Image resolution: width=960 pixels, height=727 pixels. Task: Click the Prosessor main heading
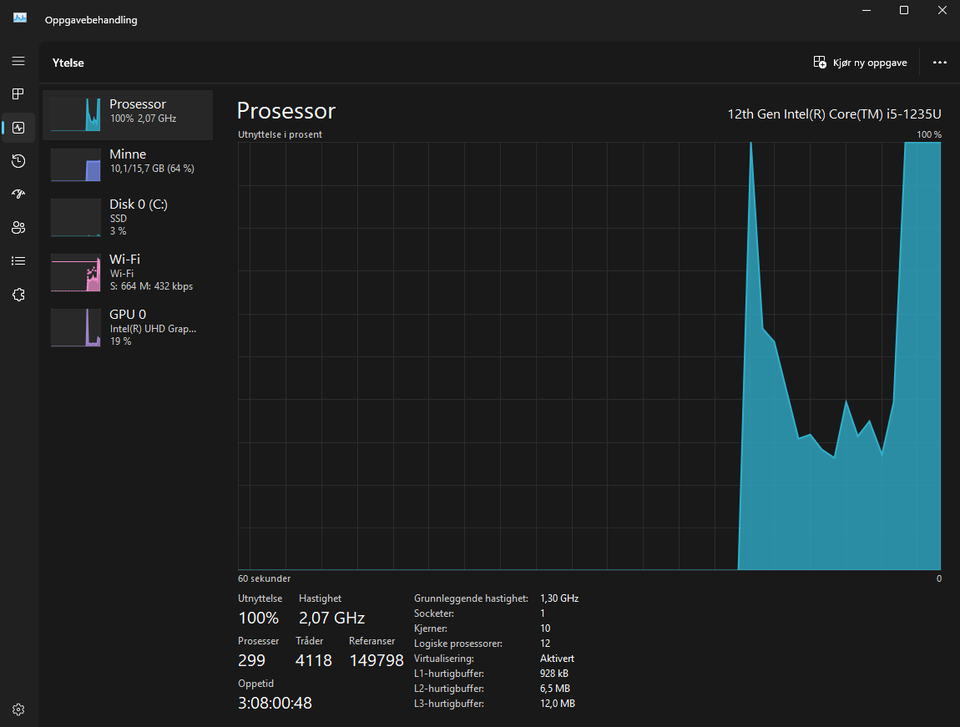coord(286,111)
